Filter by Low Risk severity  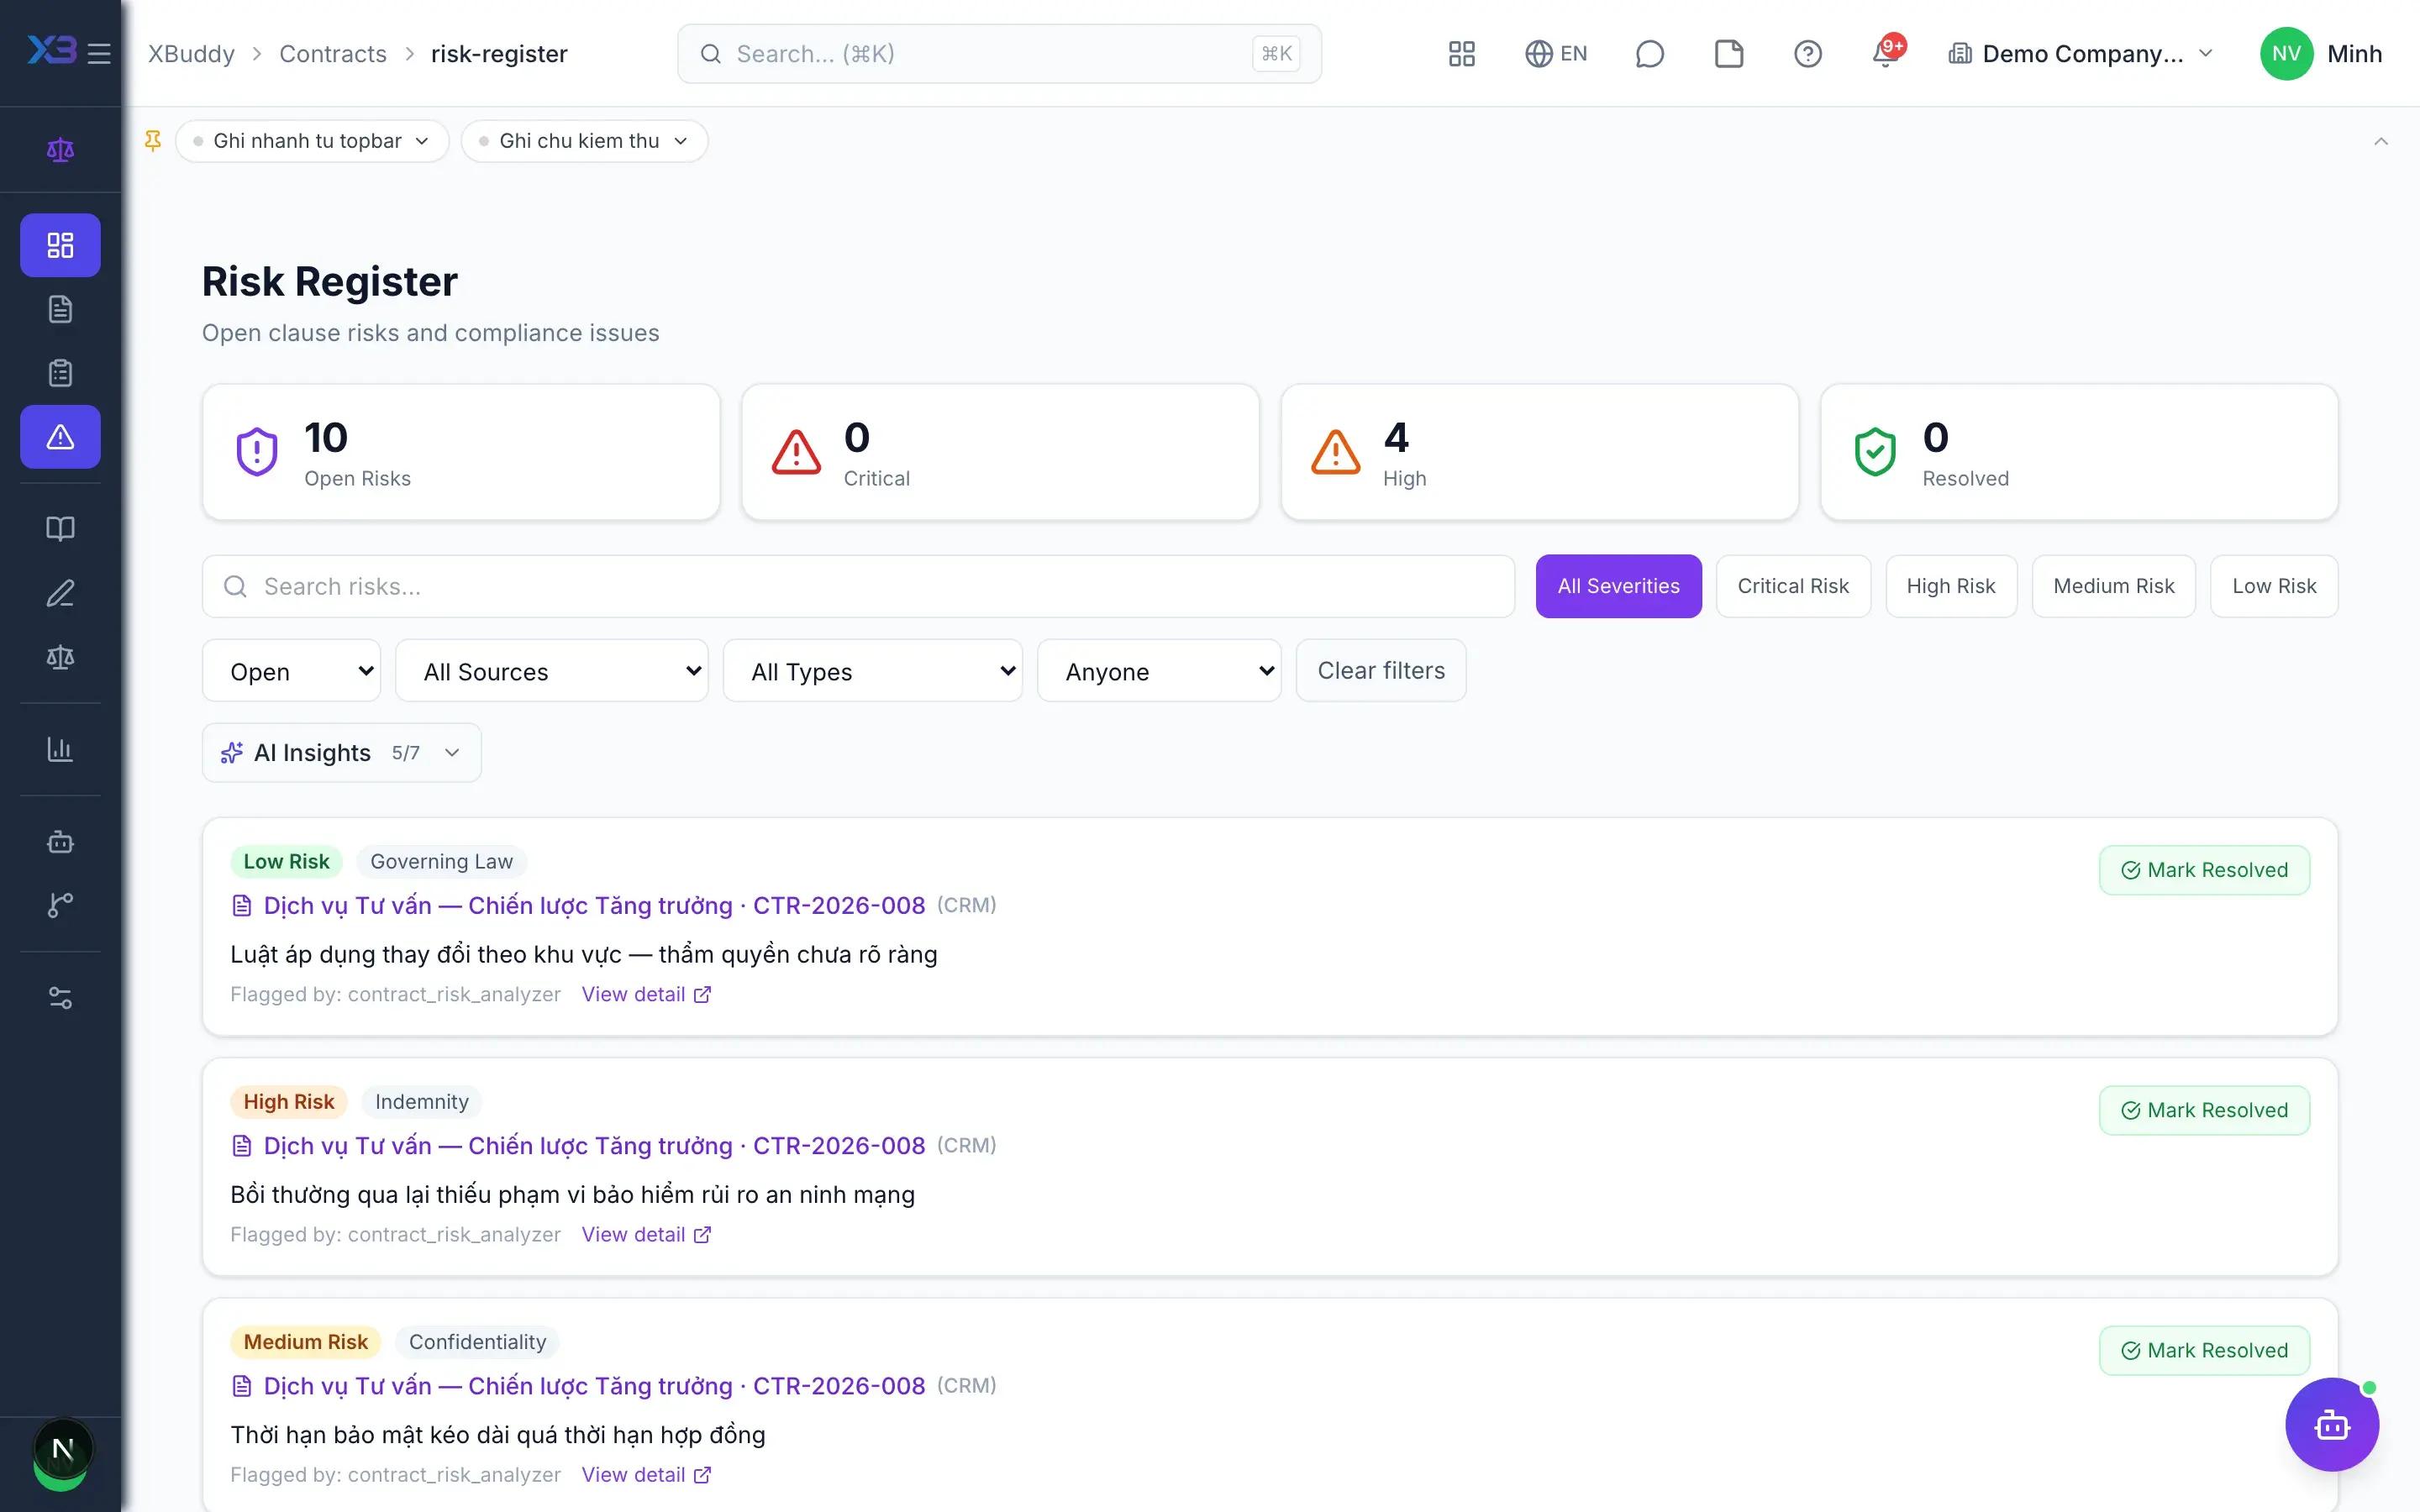coord(2274,586)
